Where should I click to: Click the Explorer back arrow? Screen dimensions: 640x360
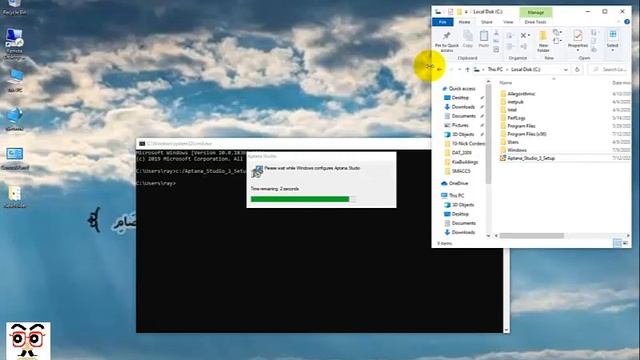coord(440,69)
